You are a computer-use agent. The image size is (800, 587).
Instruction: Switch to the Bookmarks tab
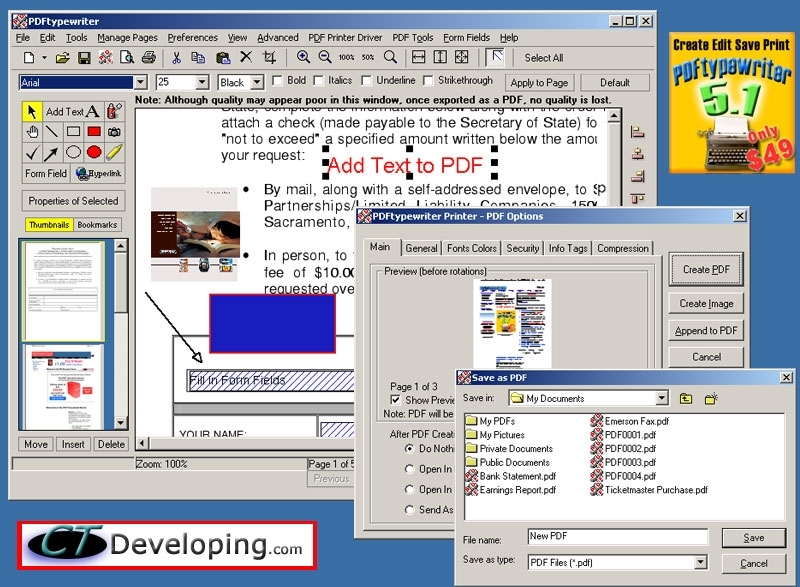(x=97, y=225)
